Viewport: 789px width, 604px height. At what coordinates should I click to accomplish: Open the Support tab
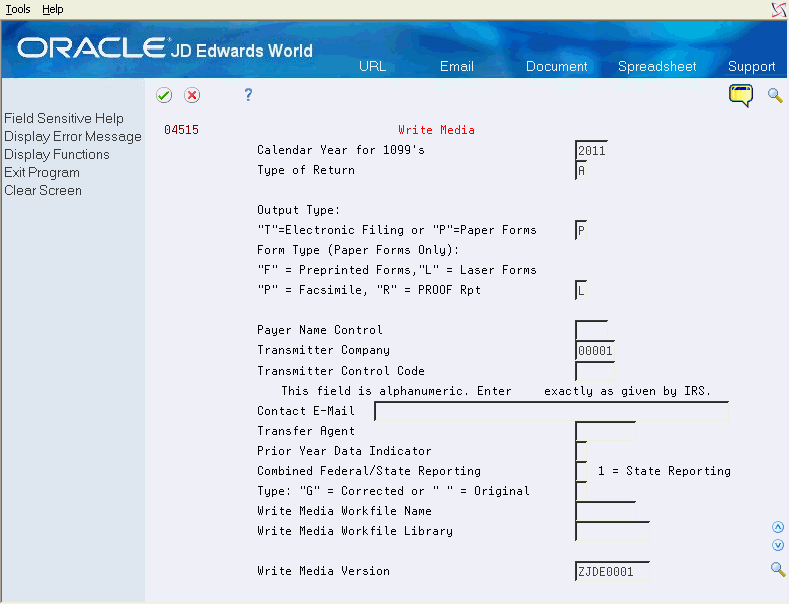(752, 66)
